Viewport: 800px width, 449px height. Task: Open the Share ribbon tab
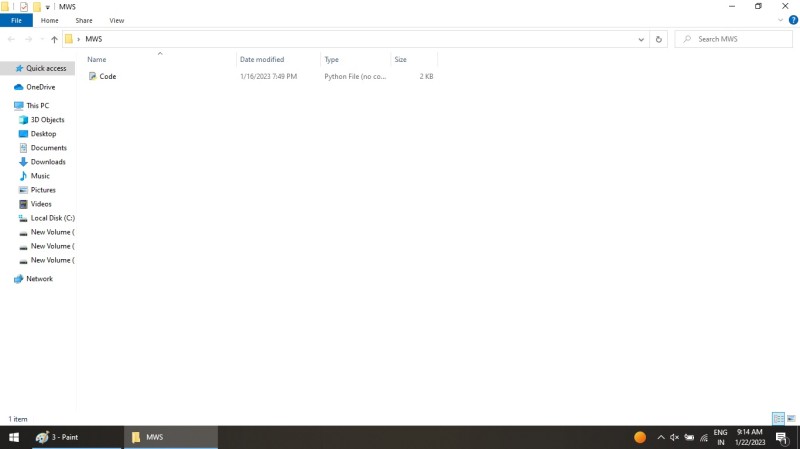point(84,20)
